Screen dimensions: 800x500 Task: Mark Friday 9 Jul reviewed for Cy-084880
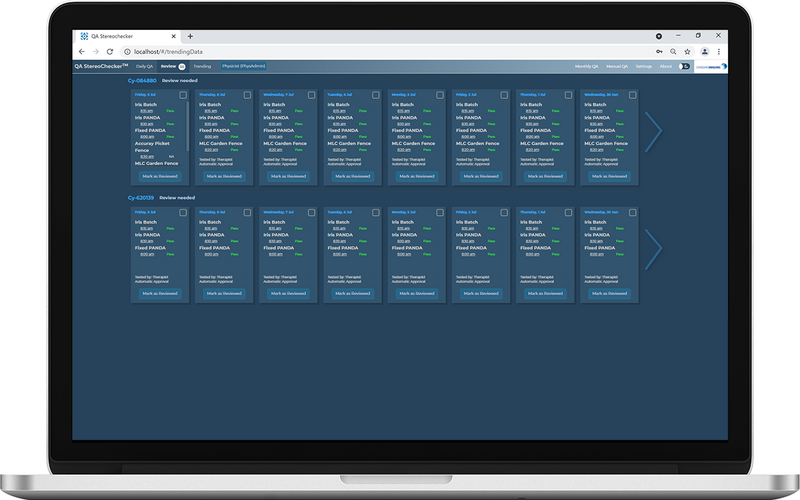coord(160,177)
